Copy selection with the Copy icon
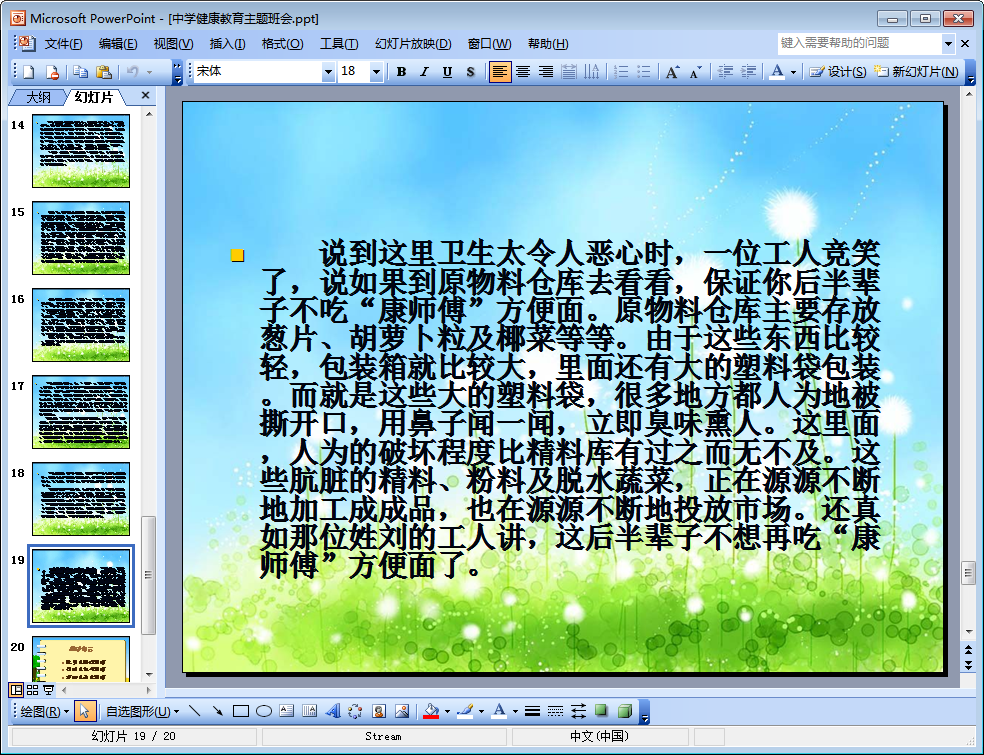The width and height of the screenshot is (984, 755). (80, 72)
